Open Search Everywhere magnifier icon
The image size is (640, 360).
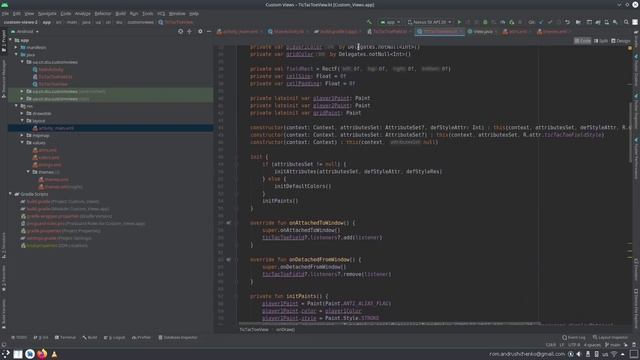click(626, 22)
